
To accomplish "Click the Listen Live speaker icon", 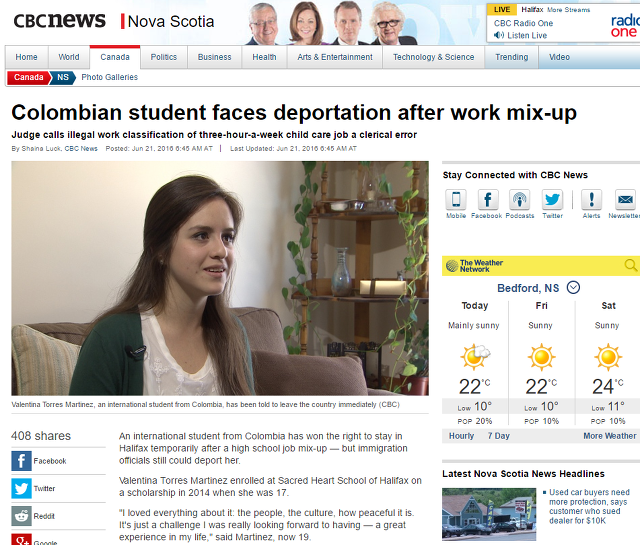I will coord(498,35).
